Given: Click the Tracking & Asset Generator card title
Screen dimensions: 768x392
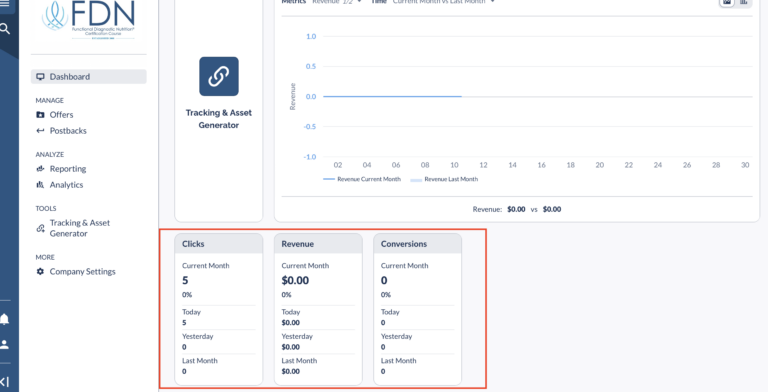Looking at the screenshot, I should pyautogui.click(x=219, y=119).
